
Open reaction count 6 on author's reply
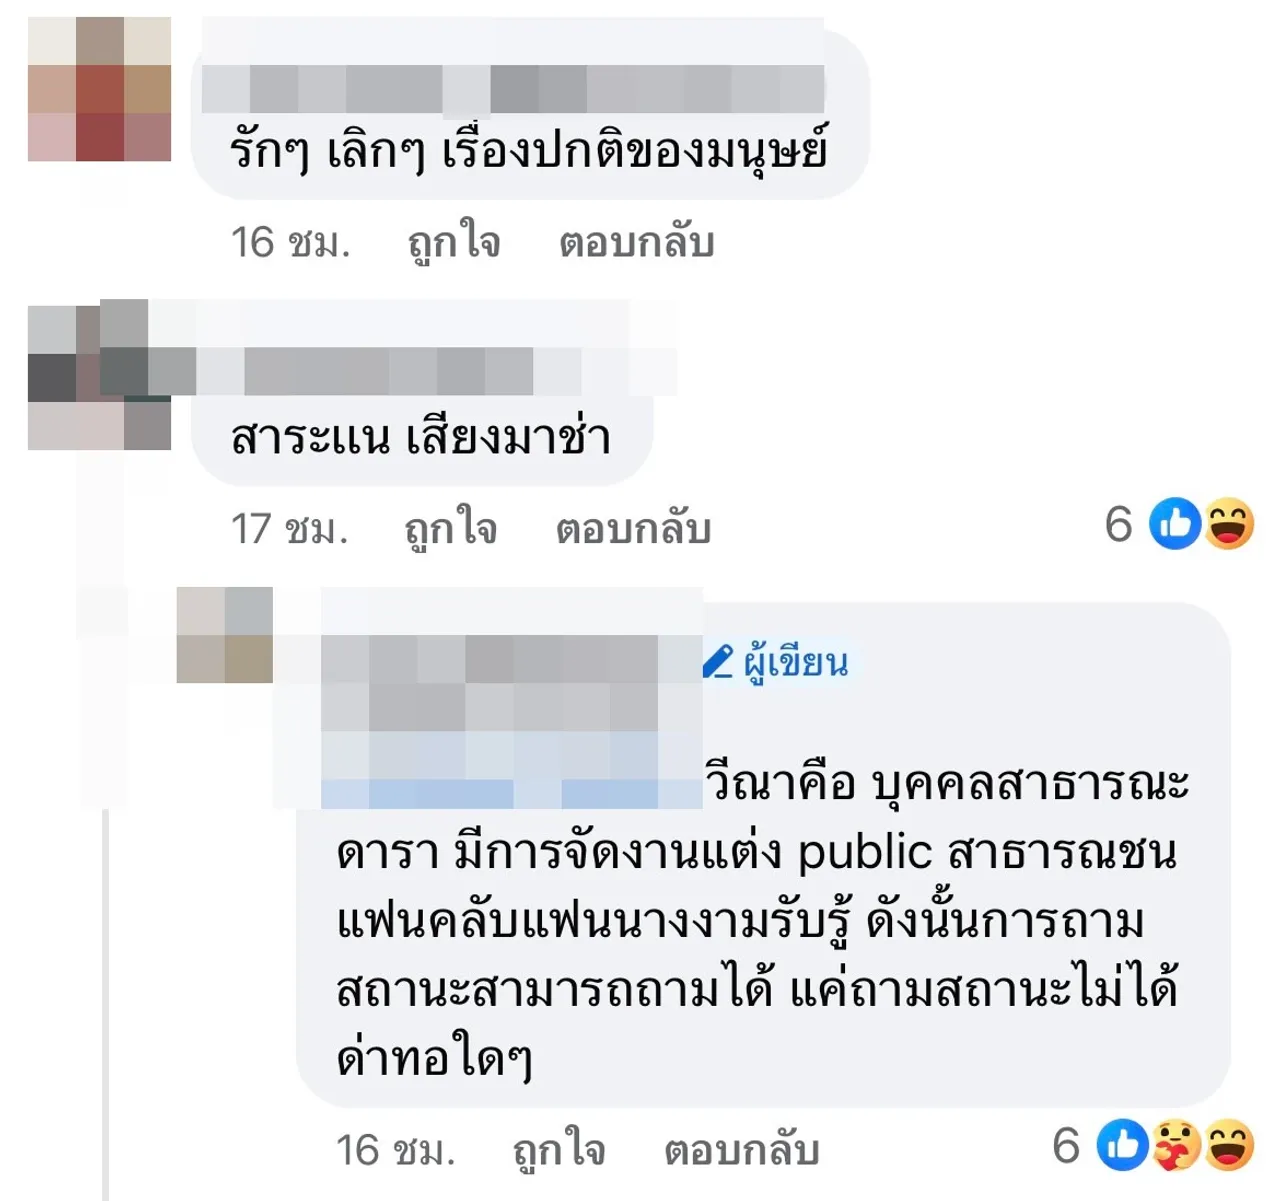tap(1067, 1146)
